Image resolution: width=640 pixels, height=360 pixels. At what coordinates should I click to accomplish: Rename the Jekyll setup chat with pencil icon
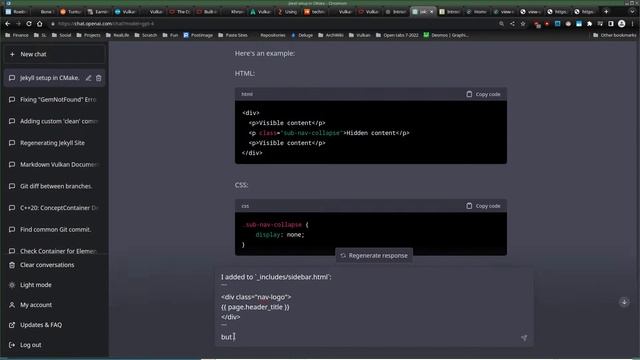(x=88, y=78)
